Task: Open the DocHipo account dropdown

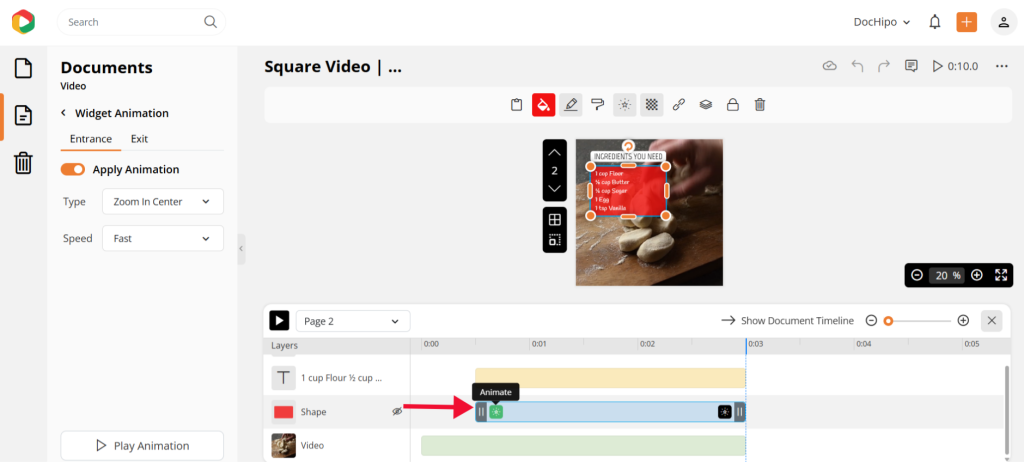Action: coord(882,22)
